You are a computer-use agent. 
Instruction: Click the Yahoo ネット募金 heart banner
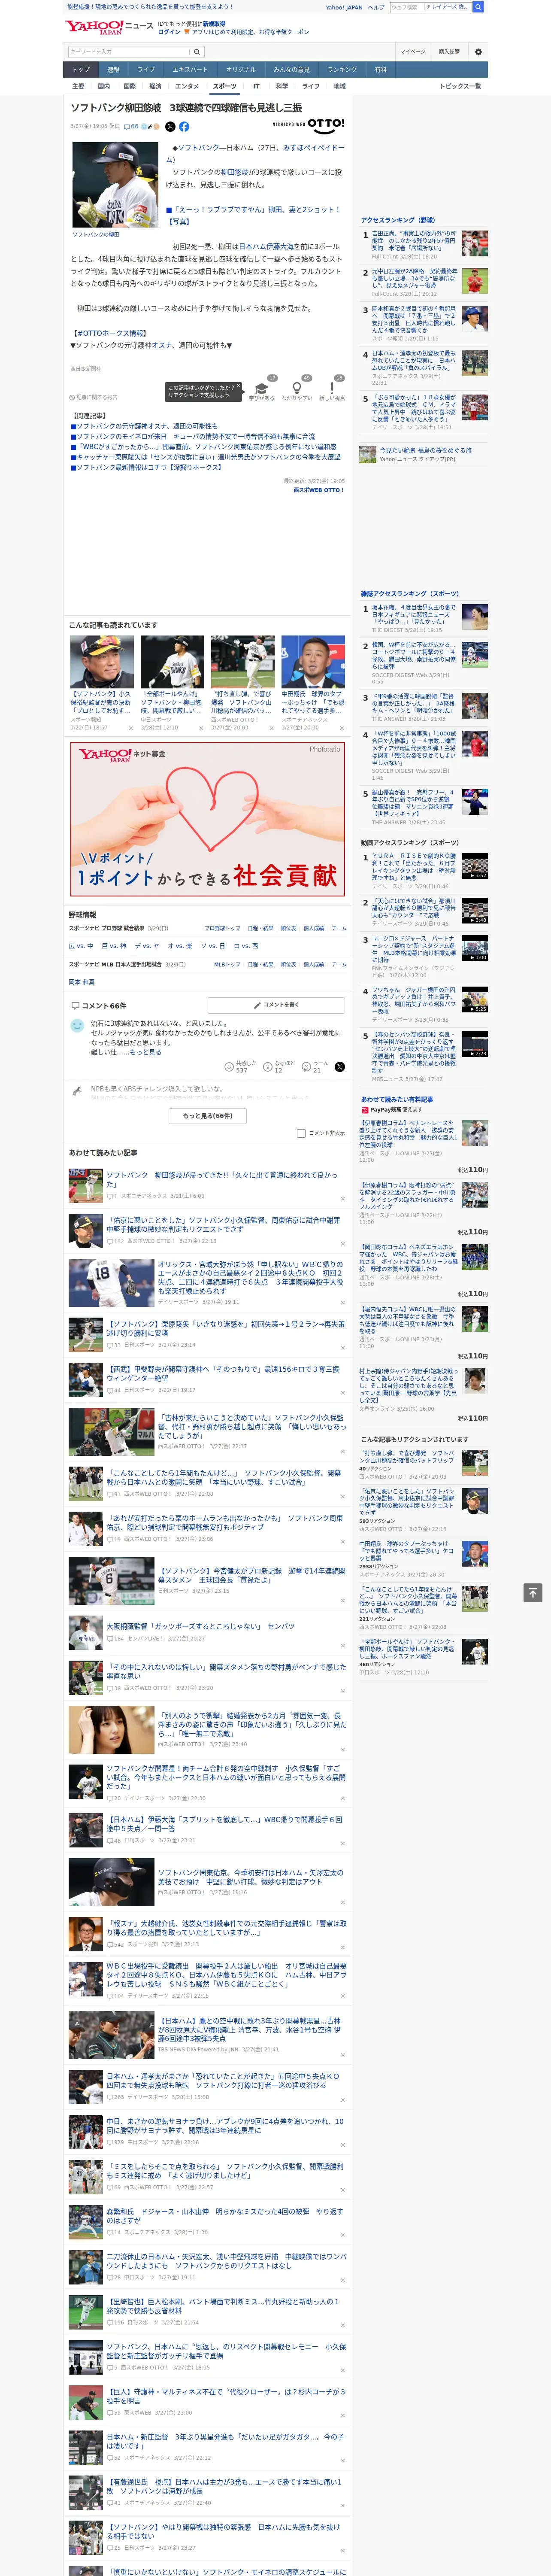coord(207,819)
